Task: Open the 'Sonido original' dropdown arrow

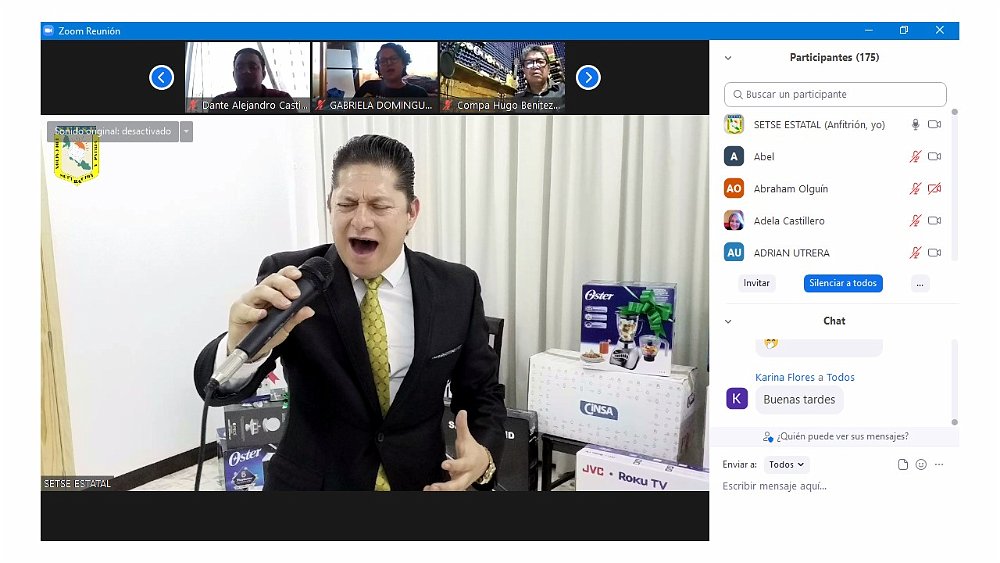Action: coord(186,131)
